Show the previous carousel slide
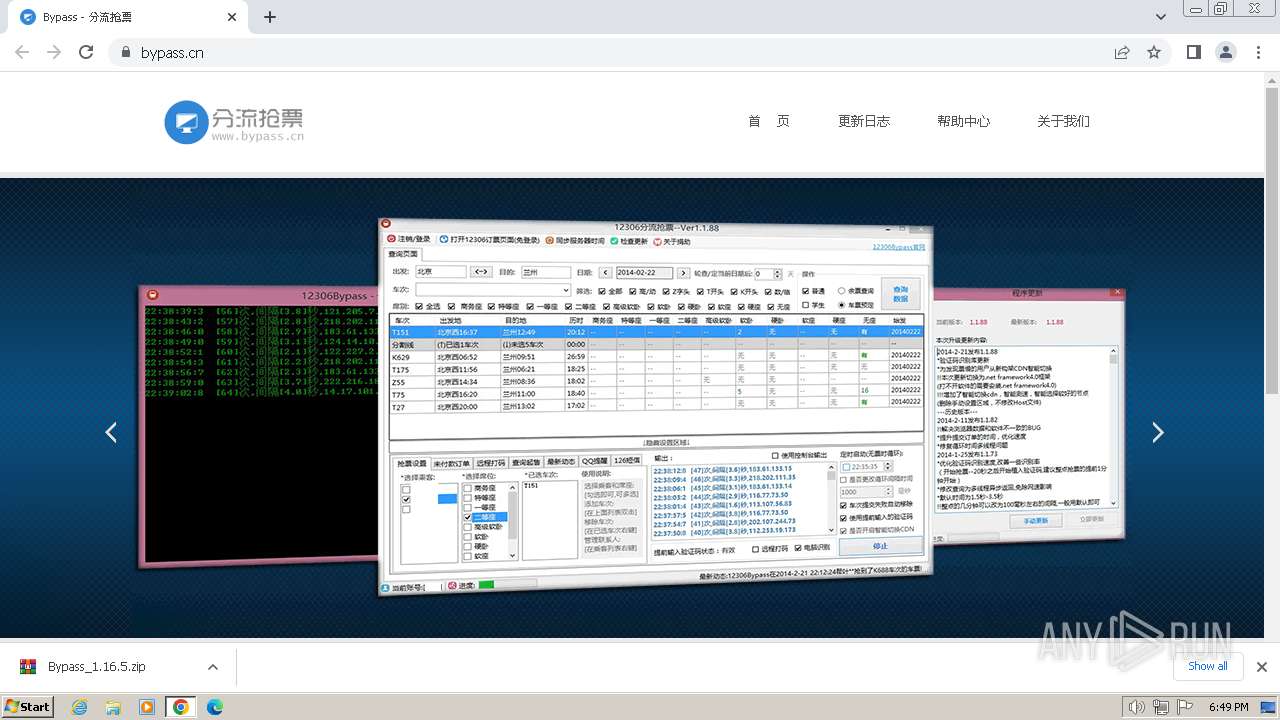This screenshot has height=720, width=1280. (111, 432)
